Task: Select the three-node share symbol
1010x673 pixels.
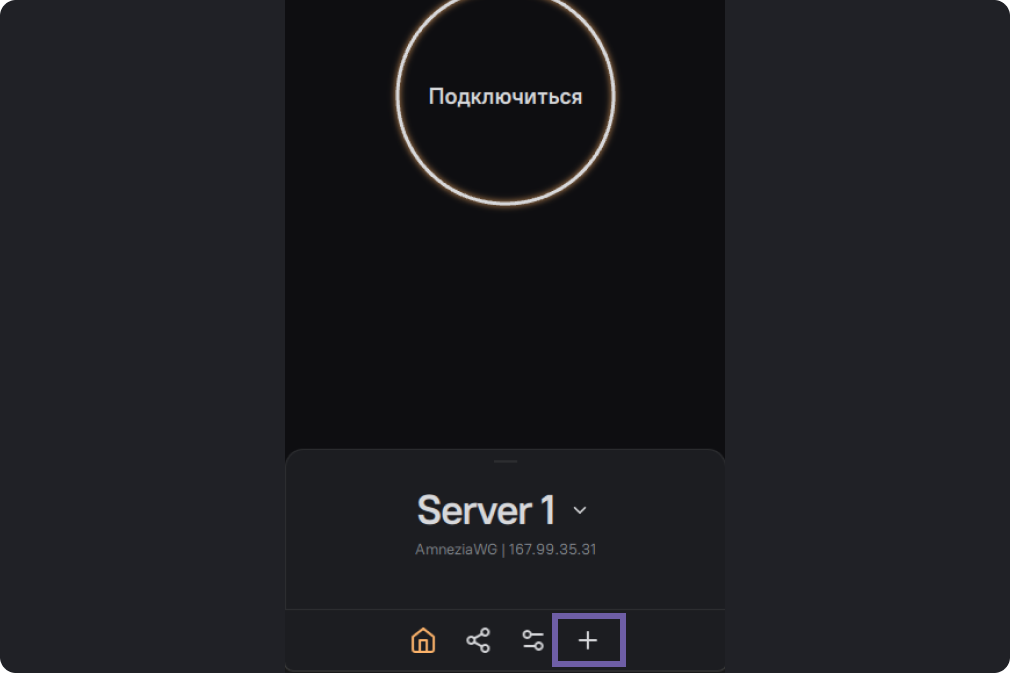Action: click(478, 640)
